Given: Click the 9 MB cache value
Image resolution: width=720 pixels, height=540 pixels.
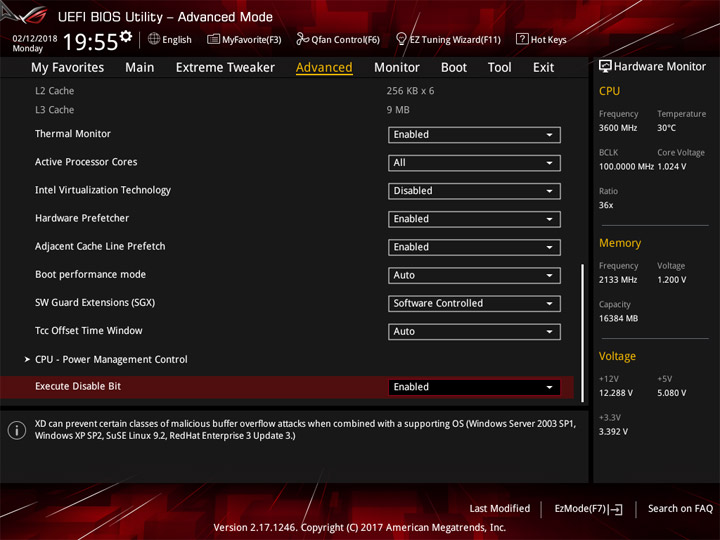Looking at the screenshot, I should click(398, 110).
